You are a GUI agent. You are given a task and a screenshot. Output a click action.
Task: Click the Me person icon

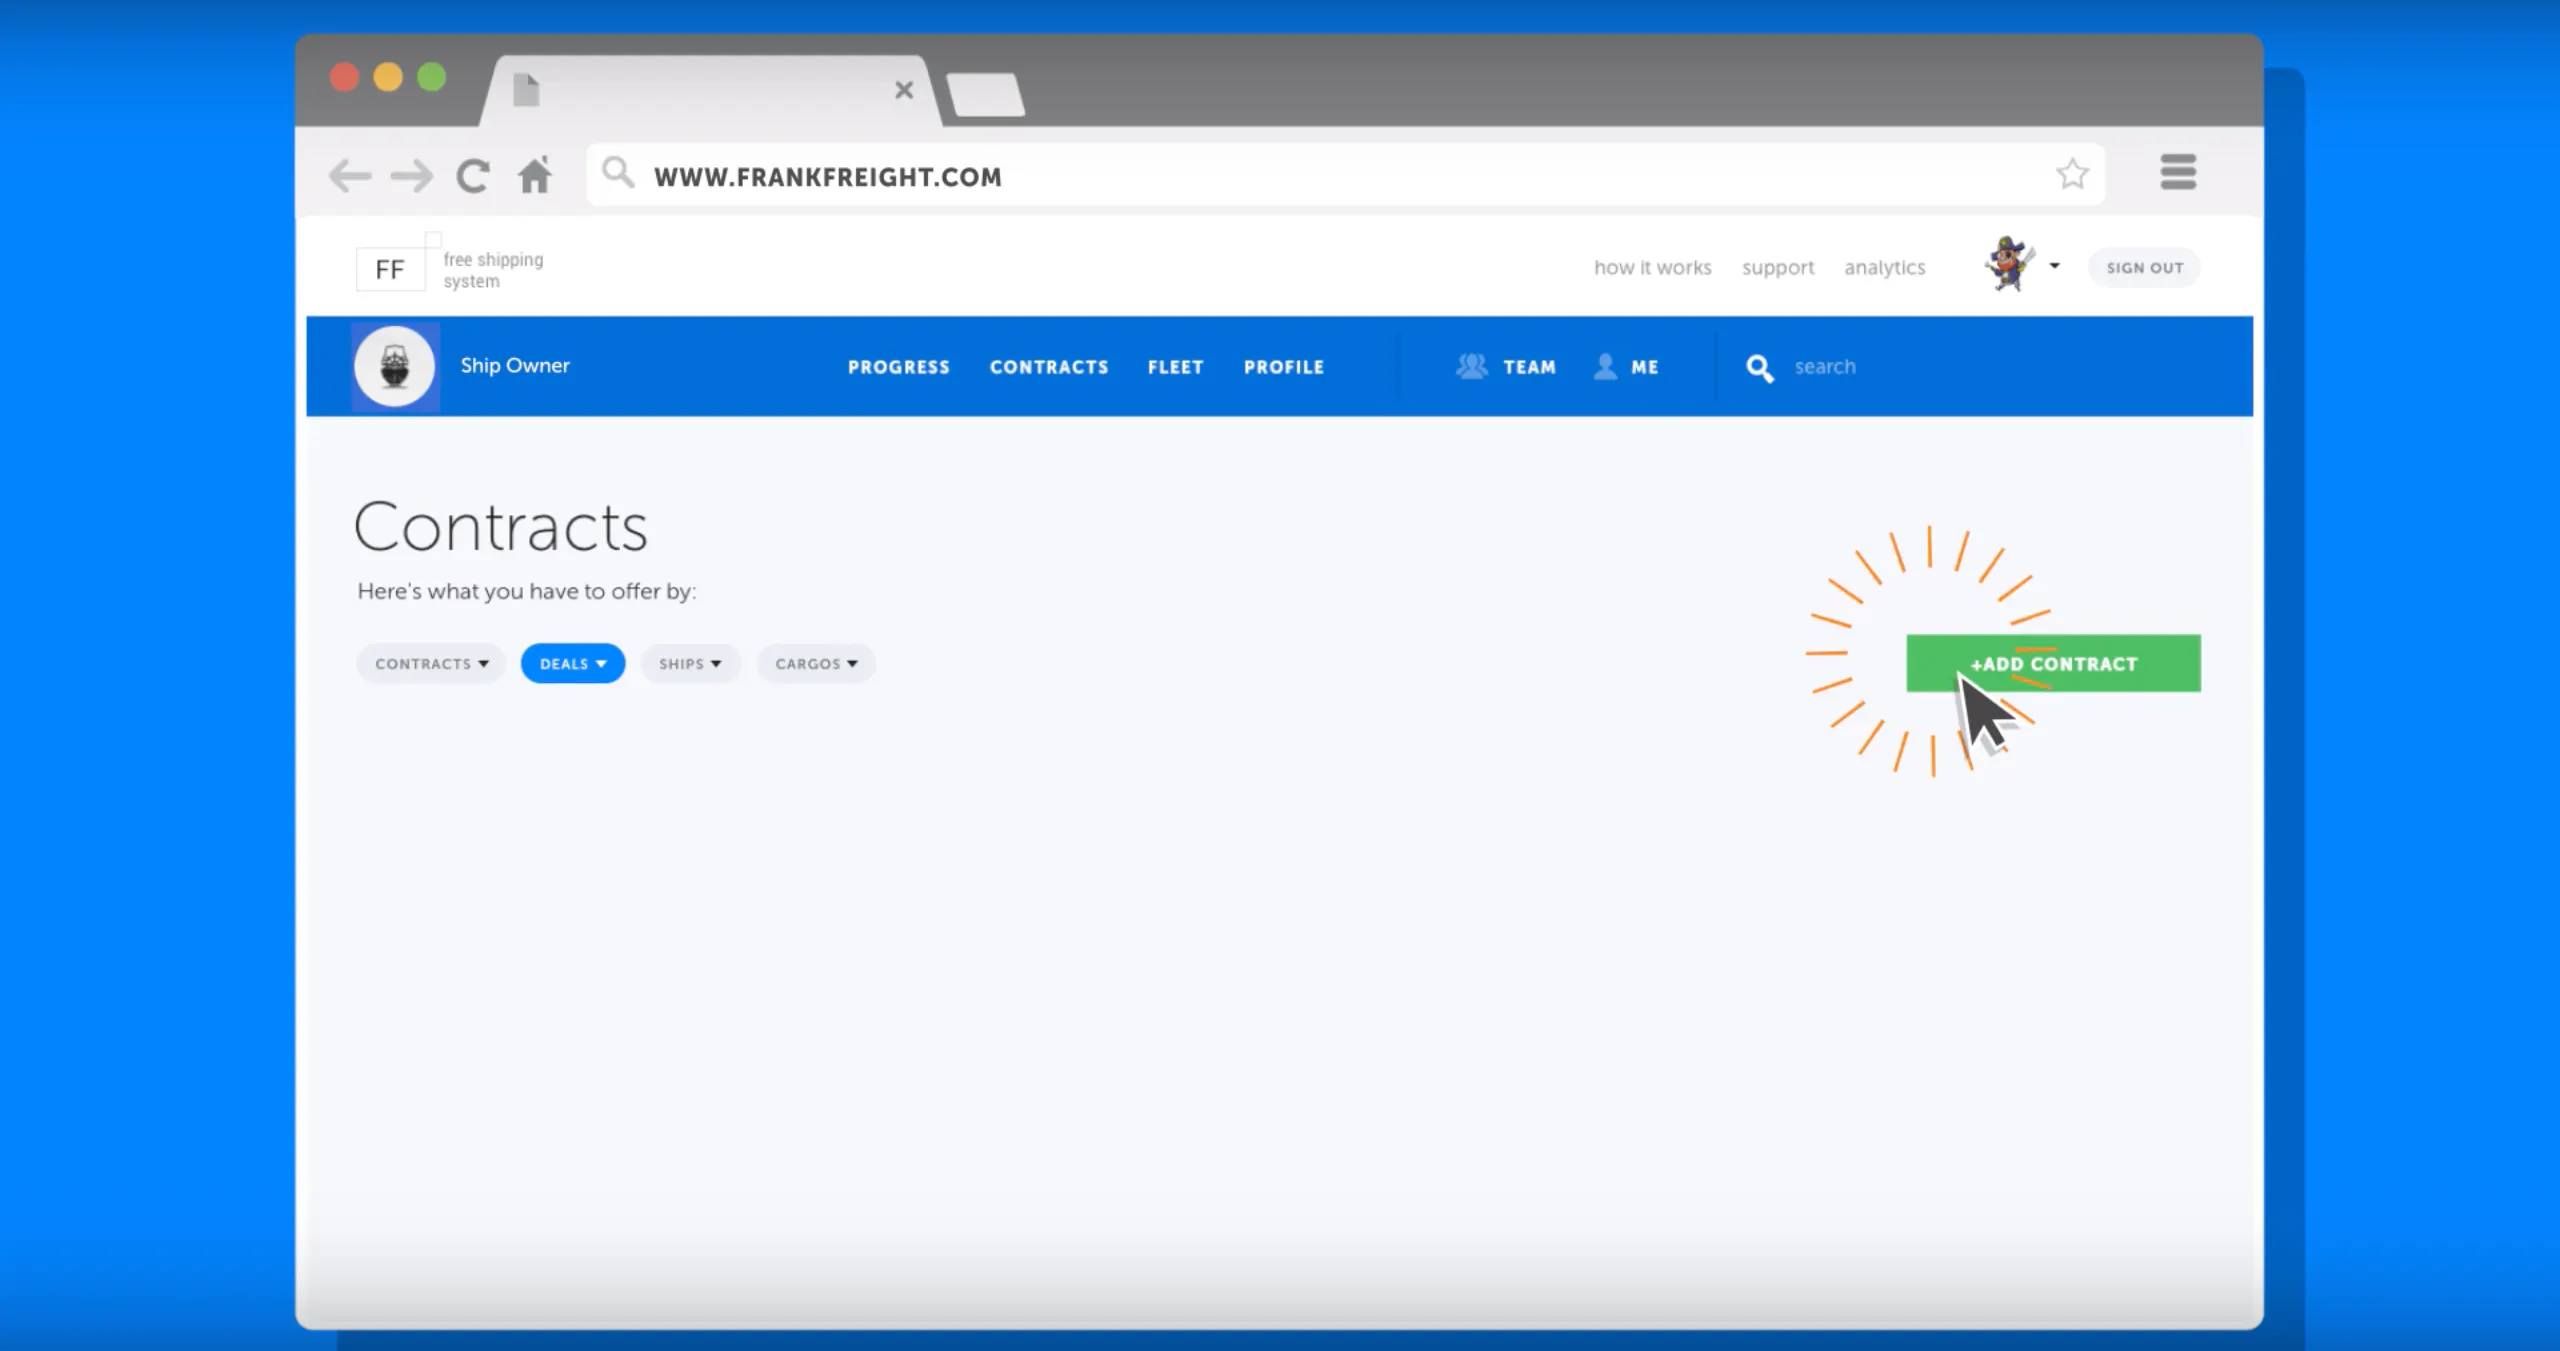[1605, 366]
